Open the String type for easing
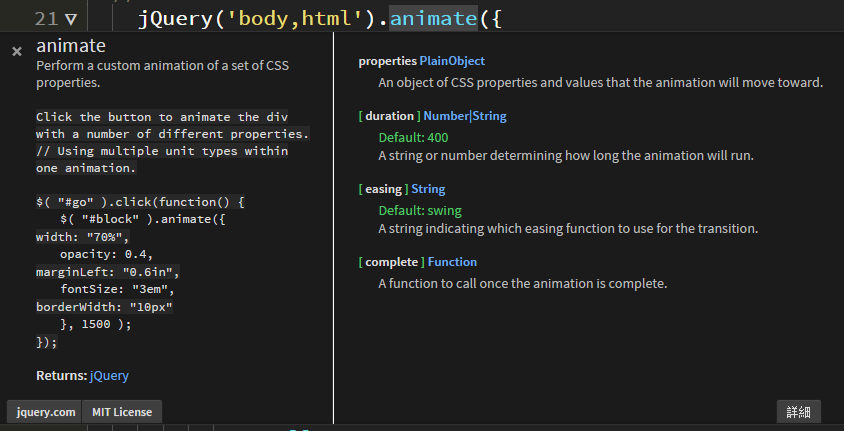844x431 pixels. click(428, 189)
